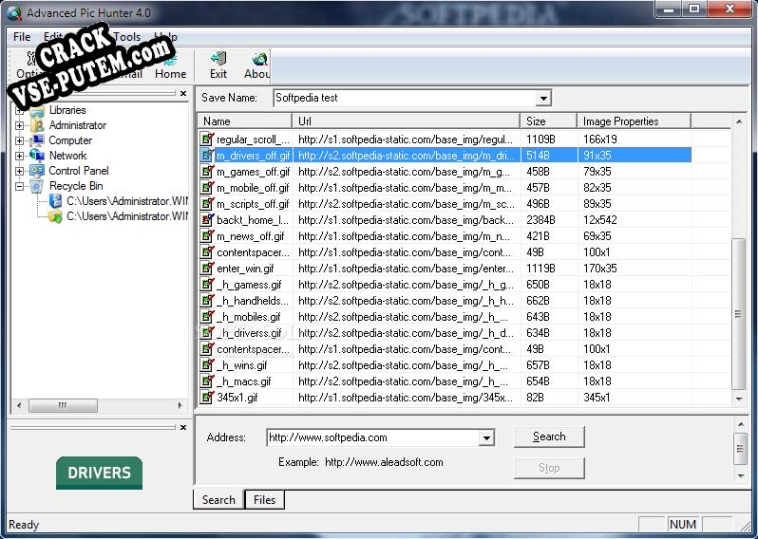This screenshot has height=539, width=758.
Task: Close the image preview panel
Action: pos(183,427)
